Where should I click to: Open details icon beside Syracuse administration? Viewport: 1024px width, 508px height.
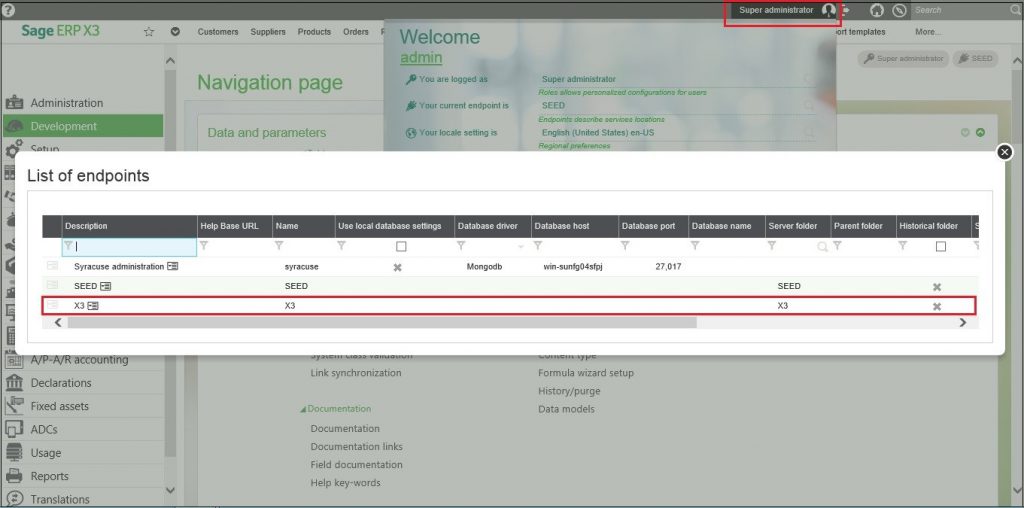click(x=172, y=266)
